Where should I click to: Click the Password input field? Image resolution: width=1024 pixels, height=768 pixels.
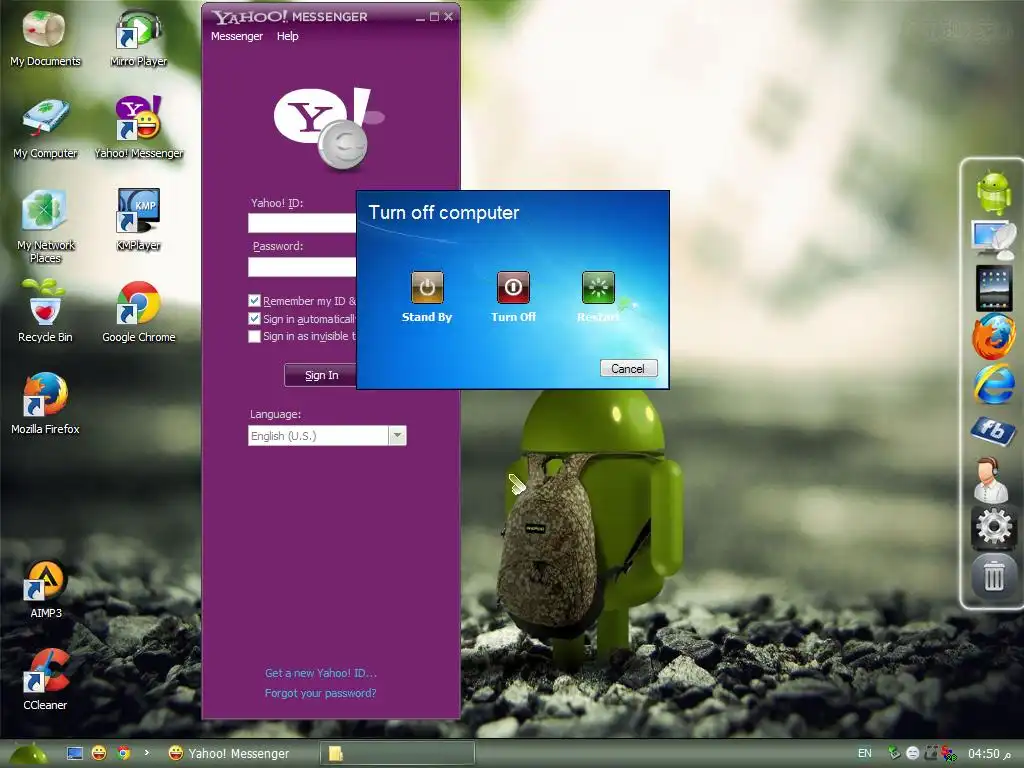[x=302, y=266]
